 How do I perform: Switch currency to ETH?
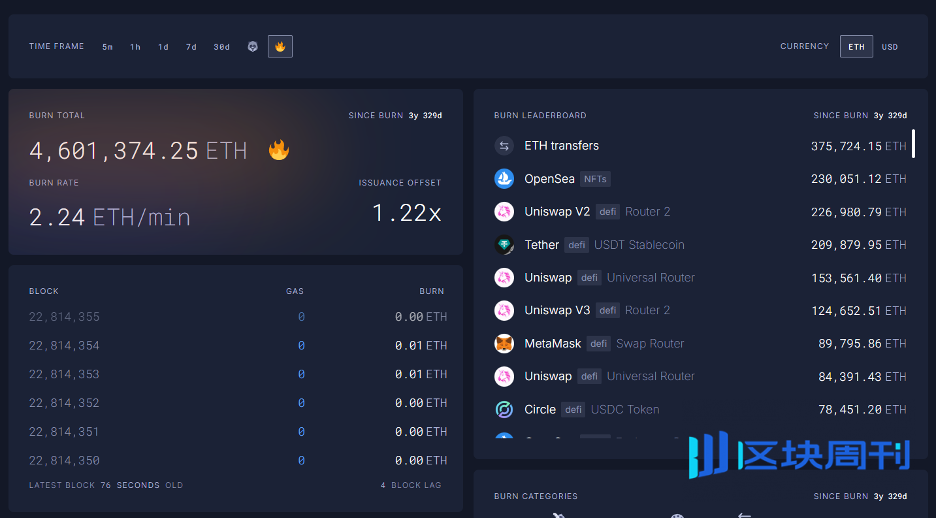pyautogui.click(x=856, y=47)
